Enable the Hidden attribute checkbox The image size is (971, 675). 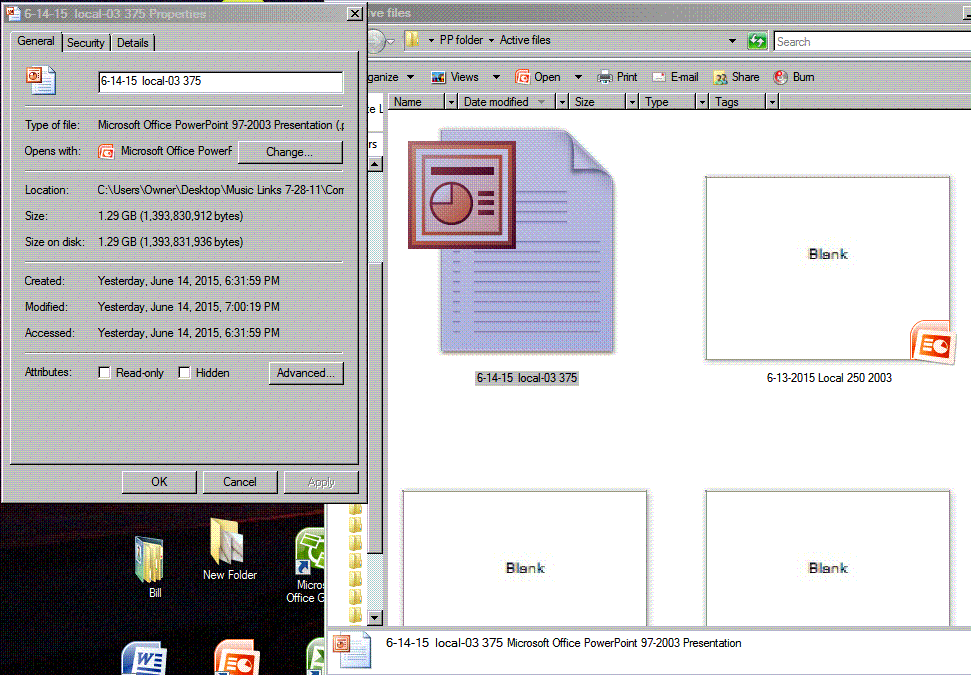(x=184, y=373)
